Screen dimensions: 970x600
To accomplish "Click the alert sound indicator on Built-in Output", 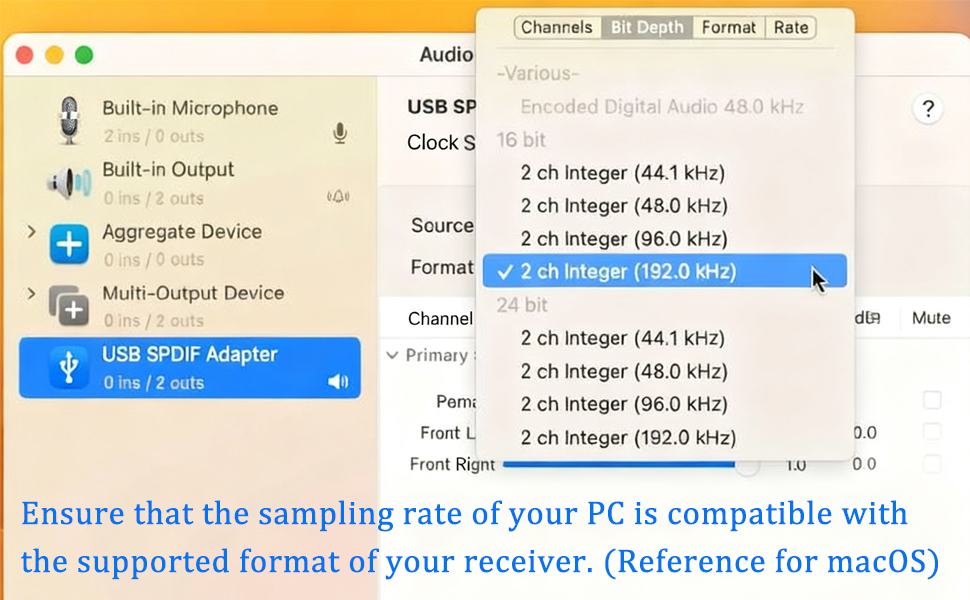I will point(338,197).
